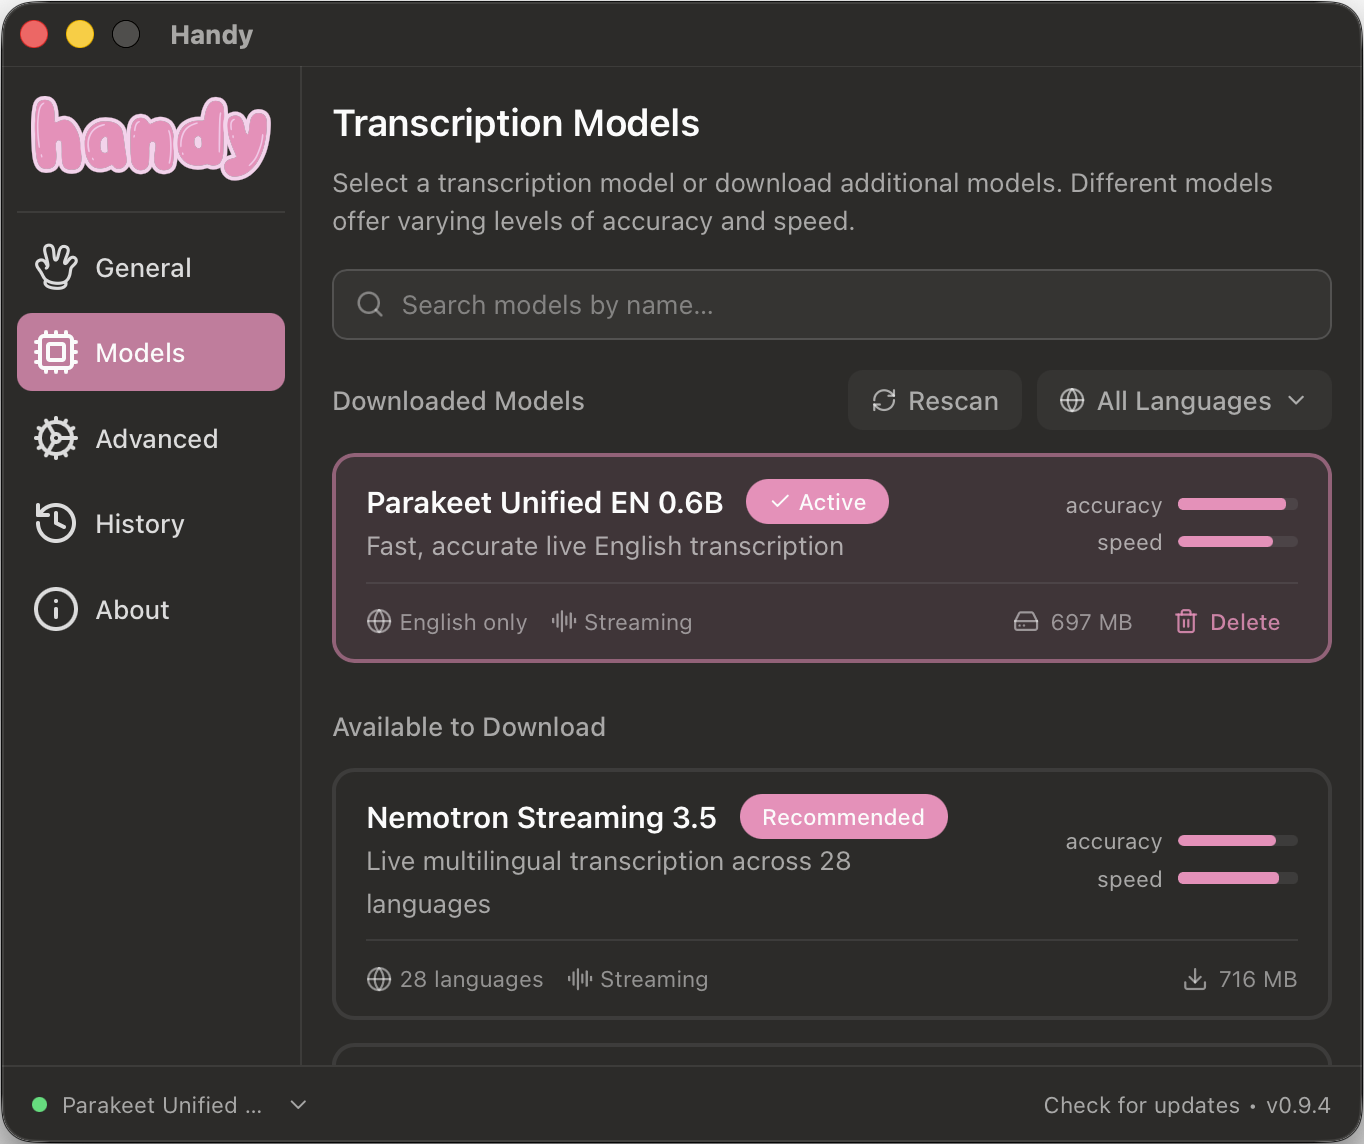
Task: Click the Rescan refresh arrows icon
Action: click(x=884, y=400)
